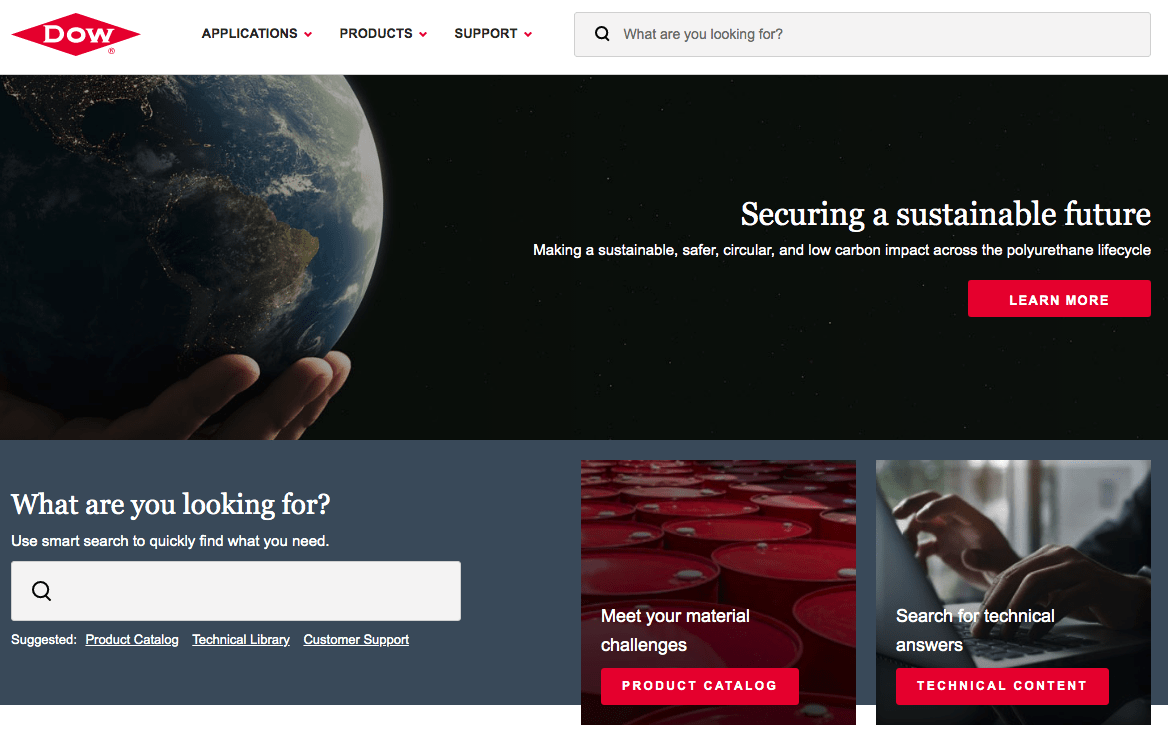Expand the Products menu chevron
Viewport: 1168px width, 745px height.
click(423, 35)
